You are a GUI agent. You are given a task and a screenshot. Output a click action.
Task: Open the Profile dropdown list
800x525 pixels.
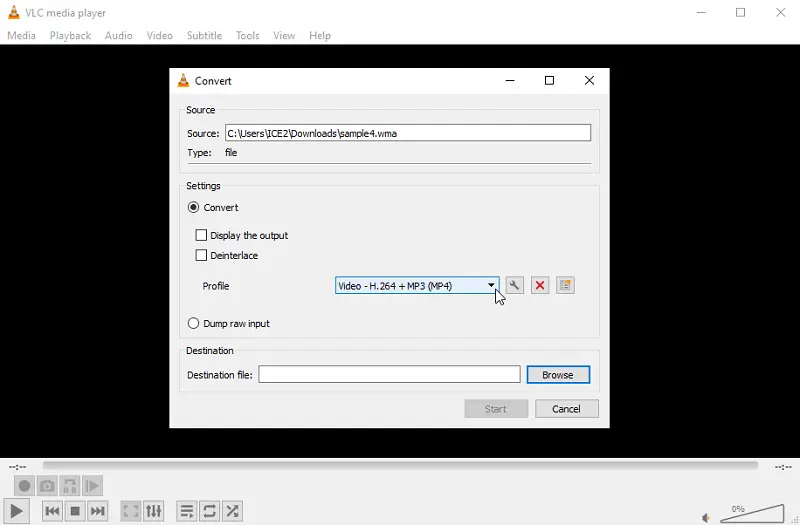417,286
